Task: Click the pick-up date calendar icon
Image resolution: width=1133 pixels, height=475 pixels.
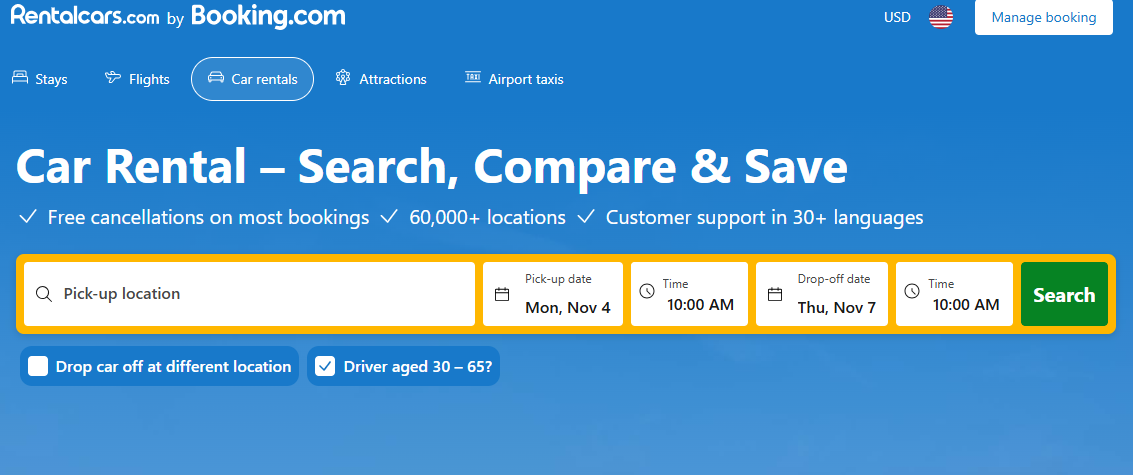Action: click(502, 294)
